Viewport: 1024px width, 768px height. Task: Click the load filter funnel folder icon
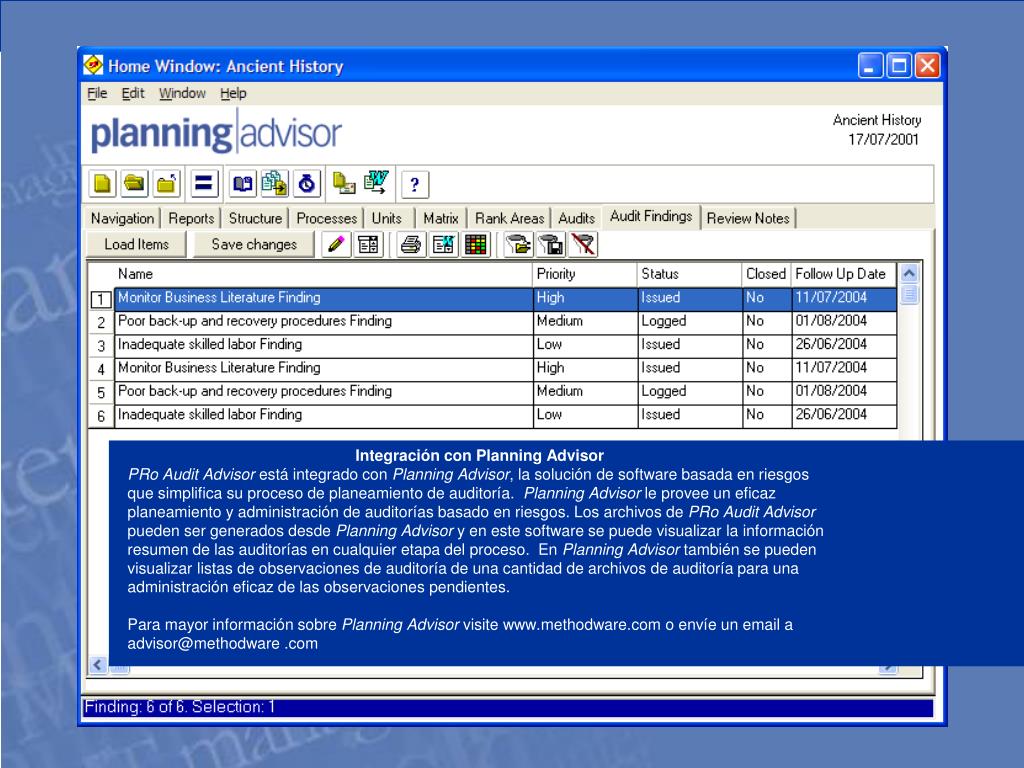click(519, 245)
